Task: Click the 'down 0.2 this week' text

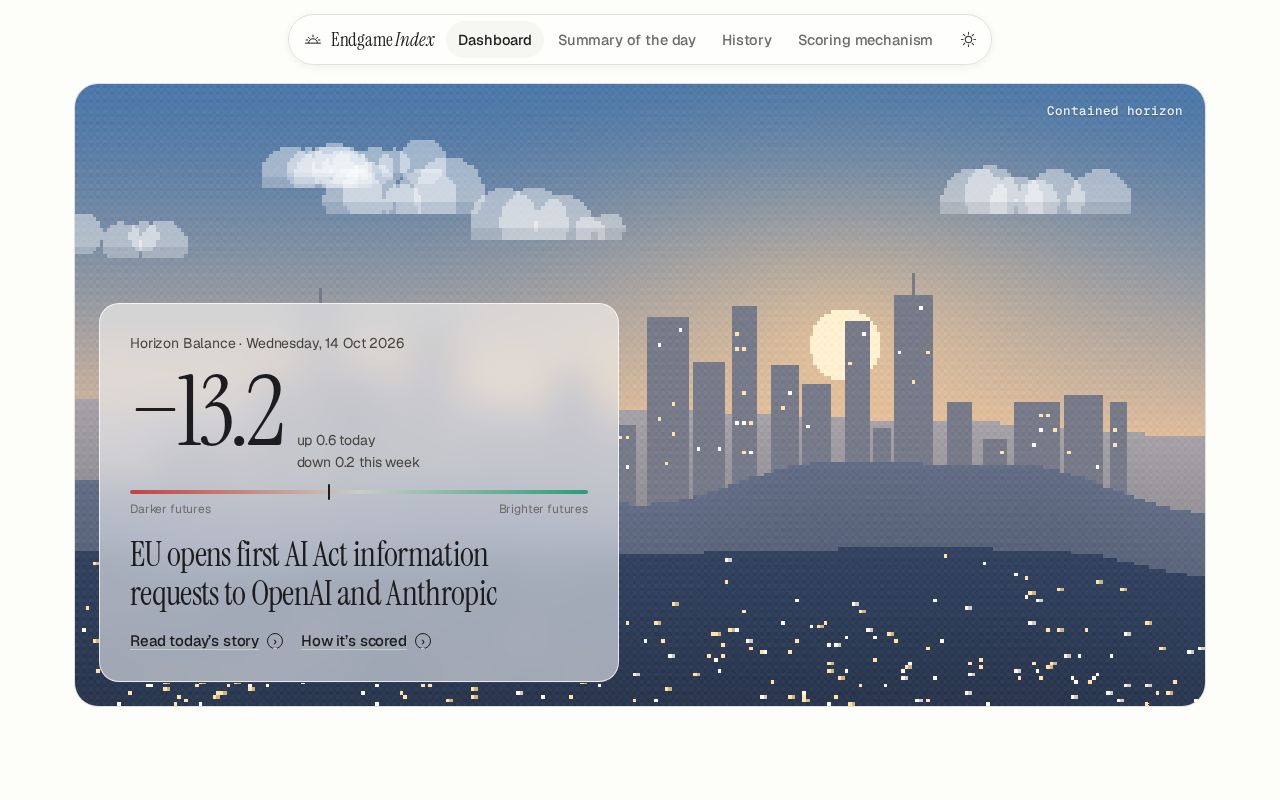Action: [x=358, y=462]
